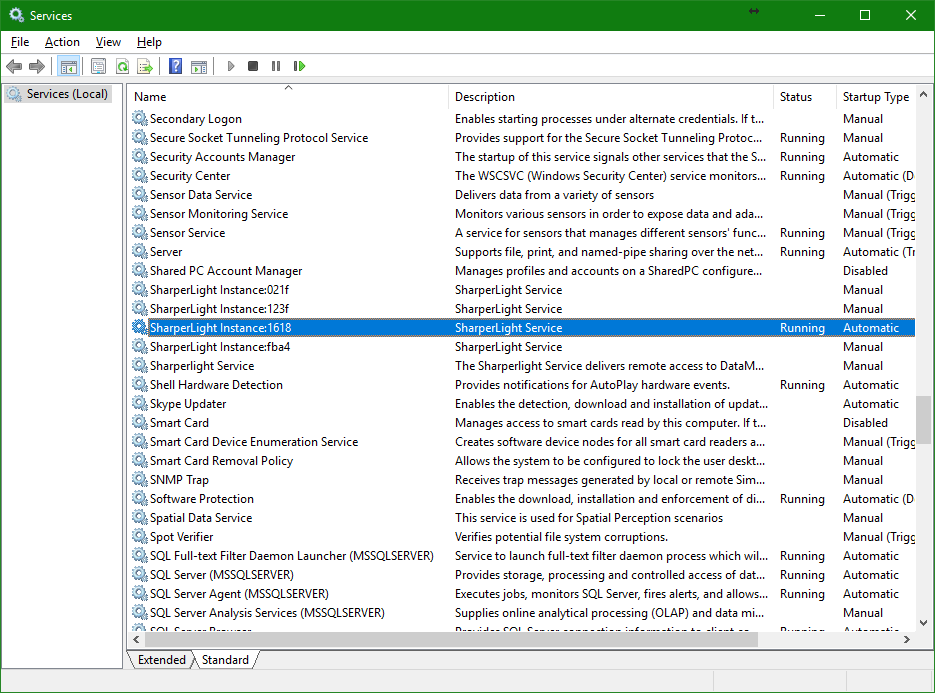
Task: Switch to the Standard tab
Action: (x=225, y=660)
